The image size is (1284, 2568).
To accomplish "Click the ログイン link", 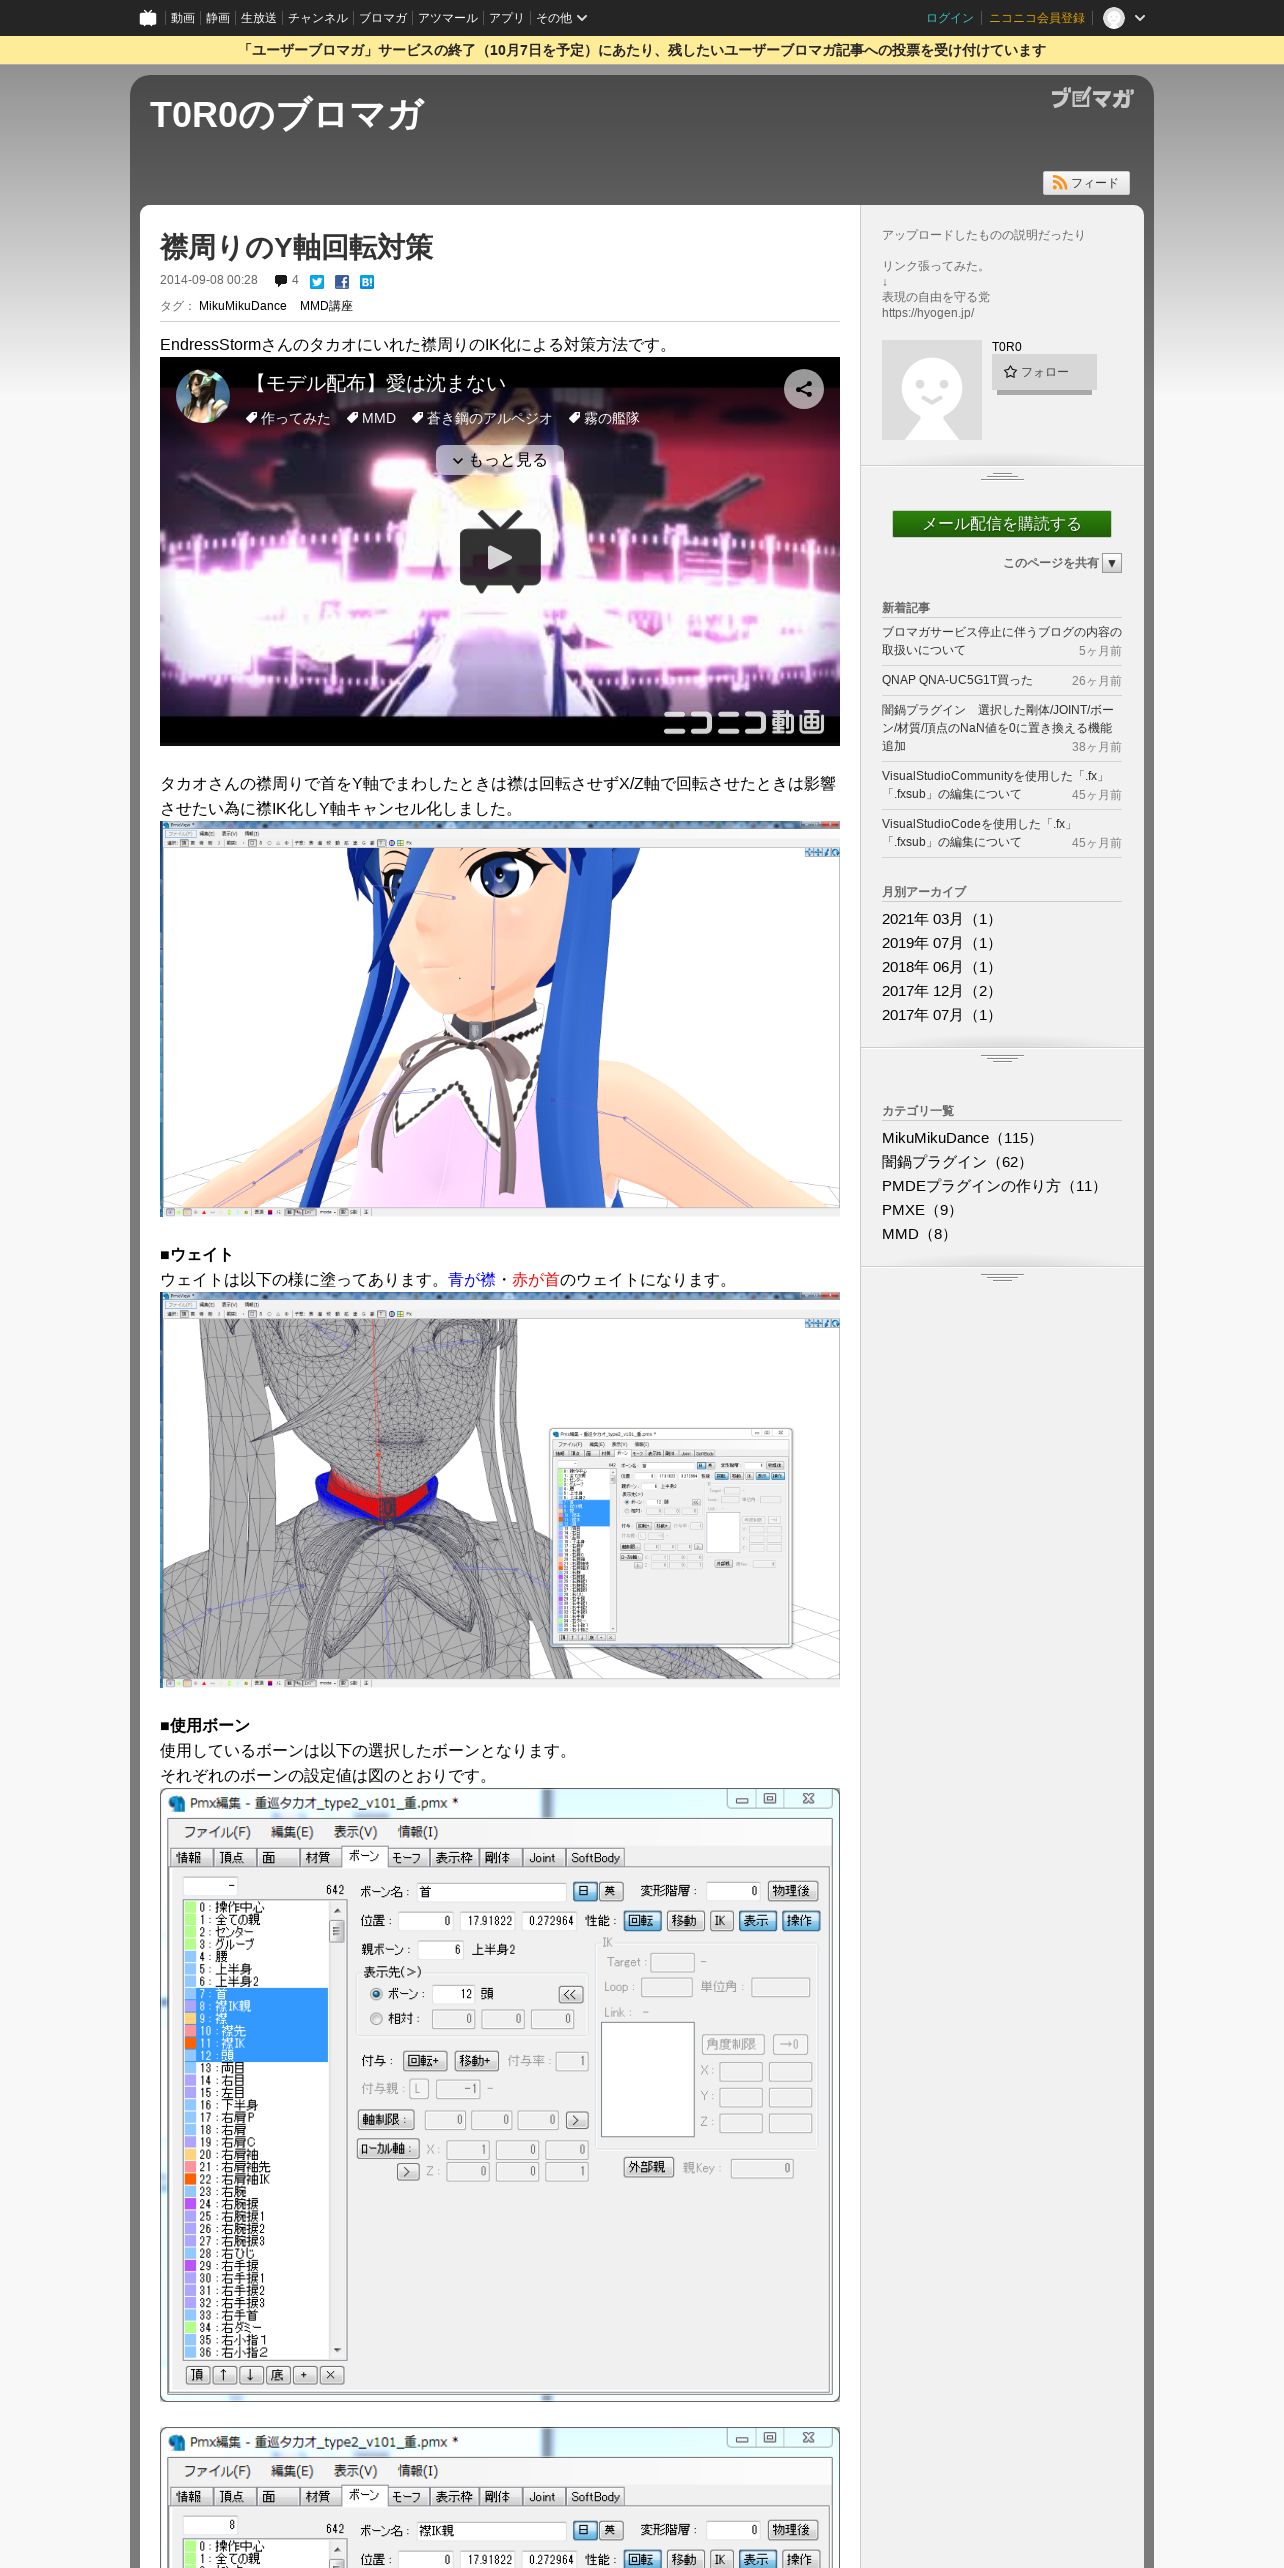I will [949, 18].
